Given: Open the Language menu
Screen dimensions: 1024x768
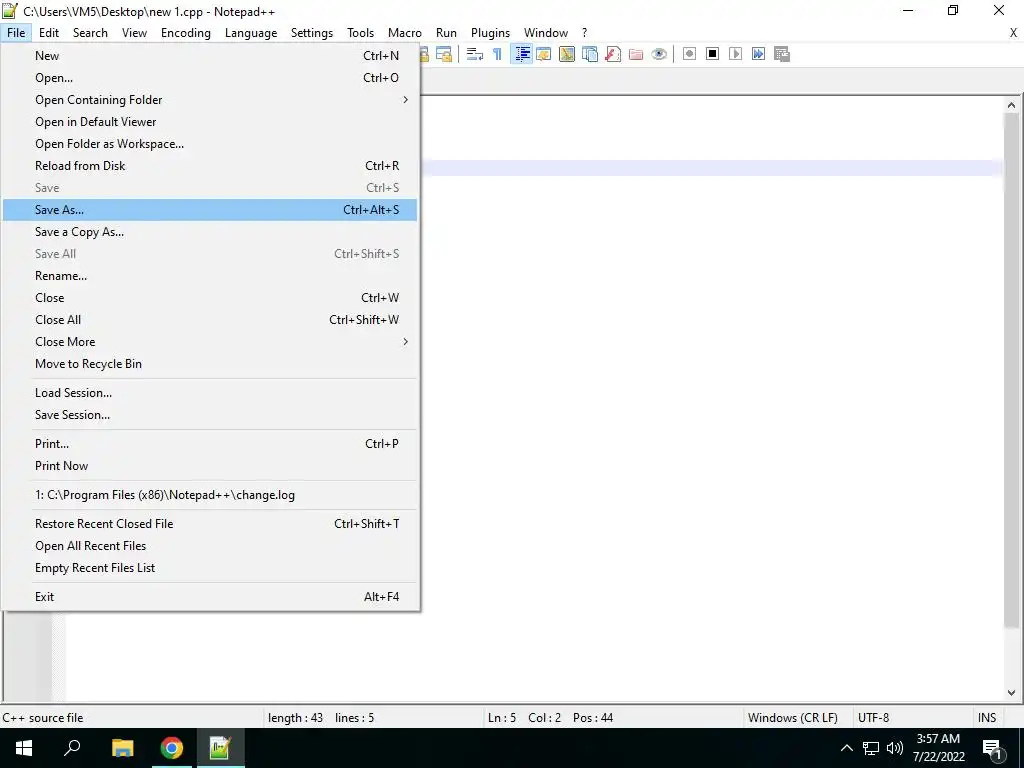Looking at the screenshot, I should (251, 33).
